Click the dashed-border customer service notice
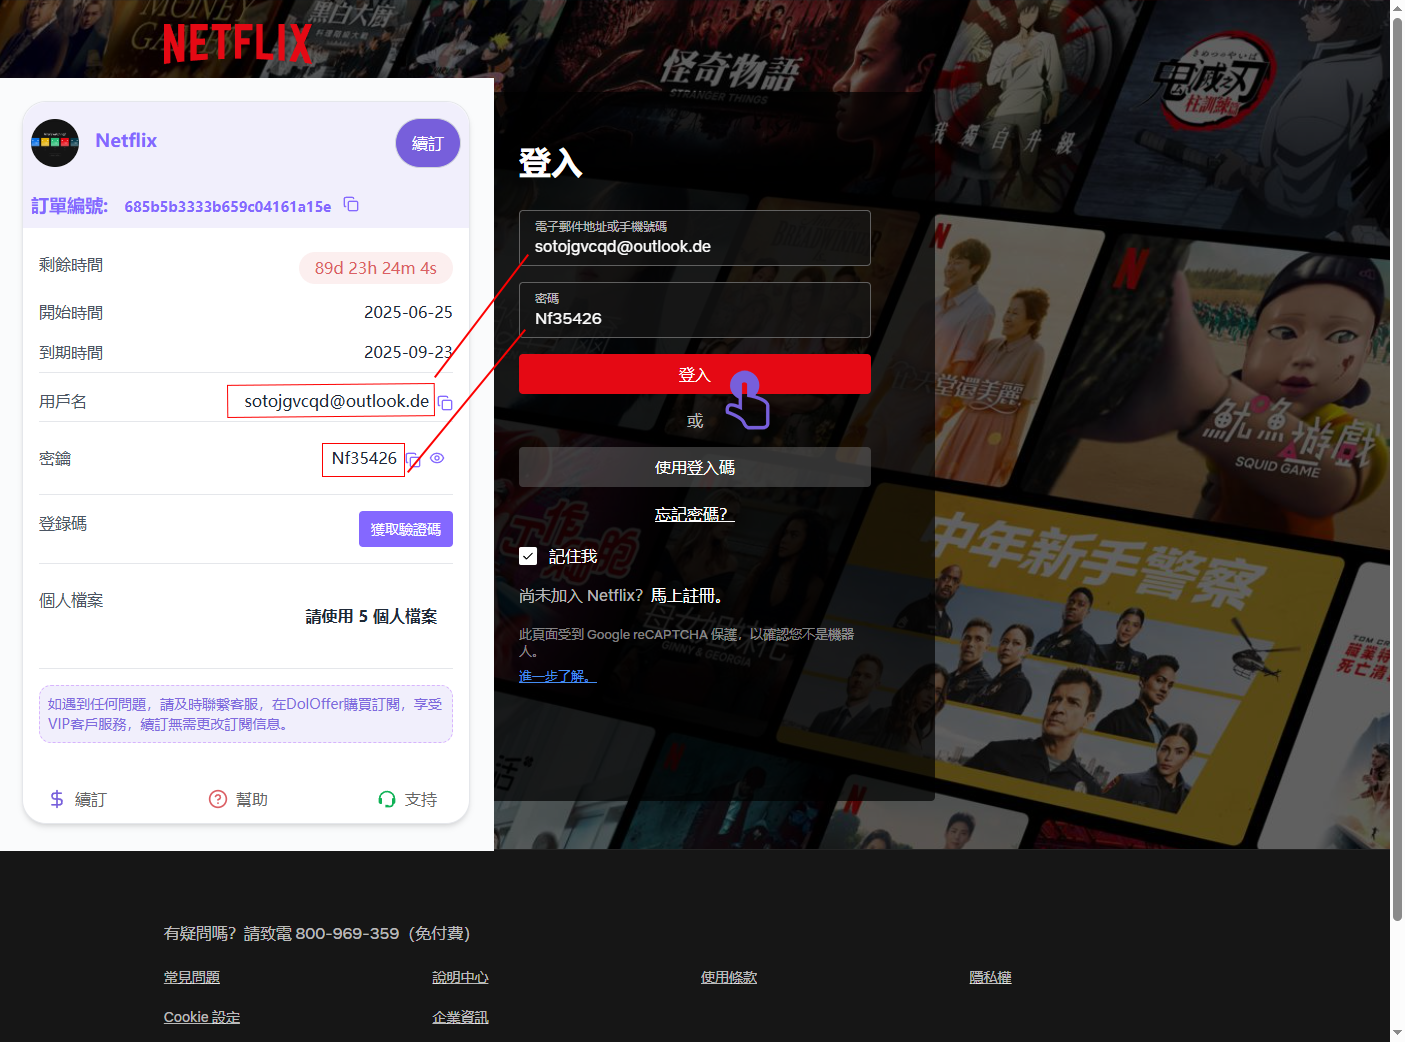The height and width of the screenshot is (1042, 1405). point(246,714)
